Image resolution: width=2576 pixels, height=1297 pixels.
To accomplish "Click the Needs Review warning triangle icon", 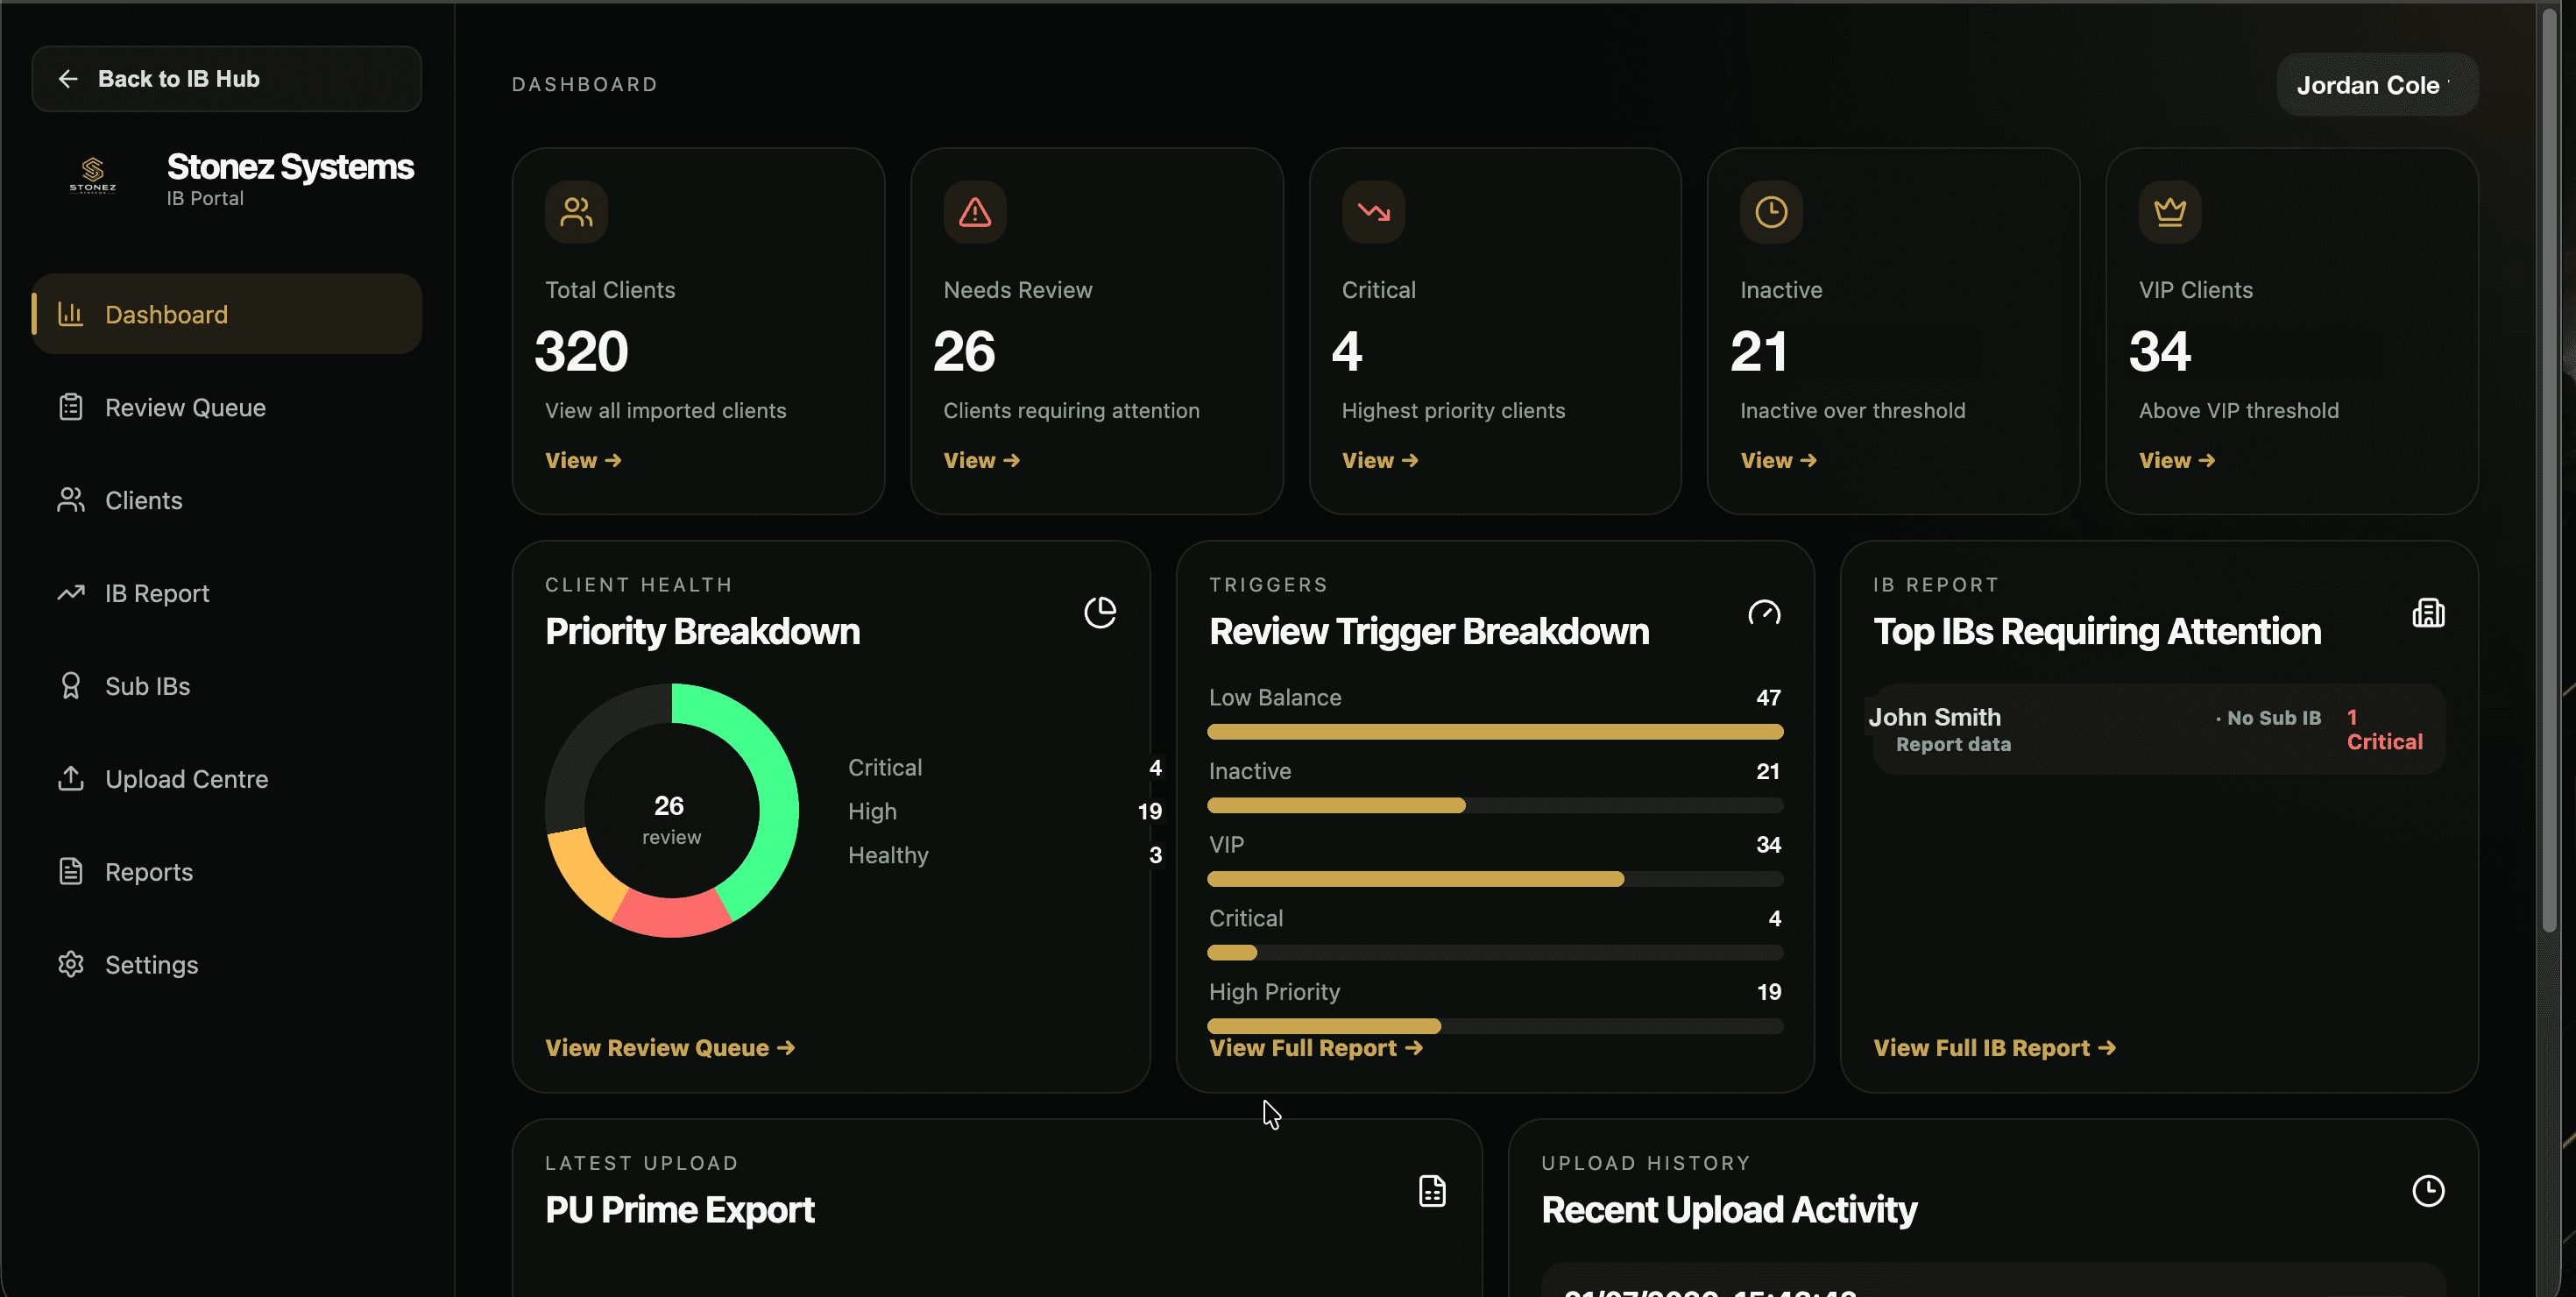I will pyautogui.click(x=974, y=212).
